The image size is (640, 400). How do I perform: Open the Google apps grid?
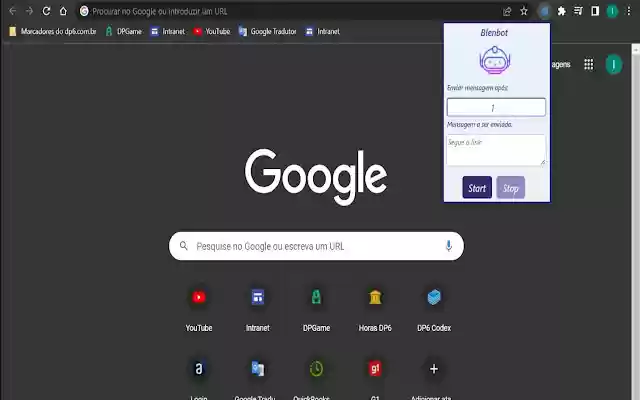[589, 64]
